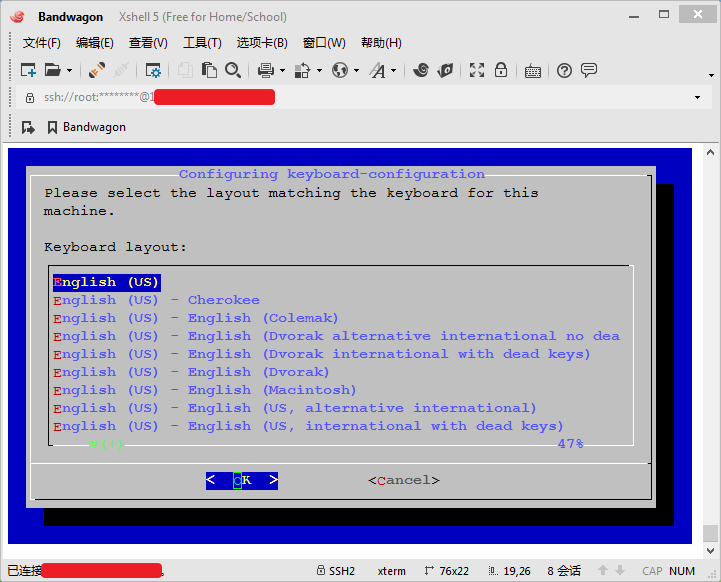Expand the globe encoding dropdown arrow
721x582 pixels.
point(355,70)
